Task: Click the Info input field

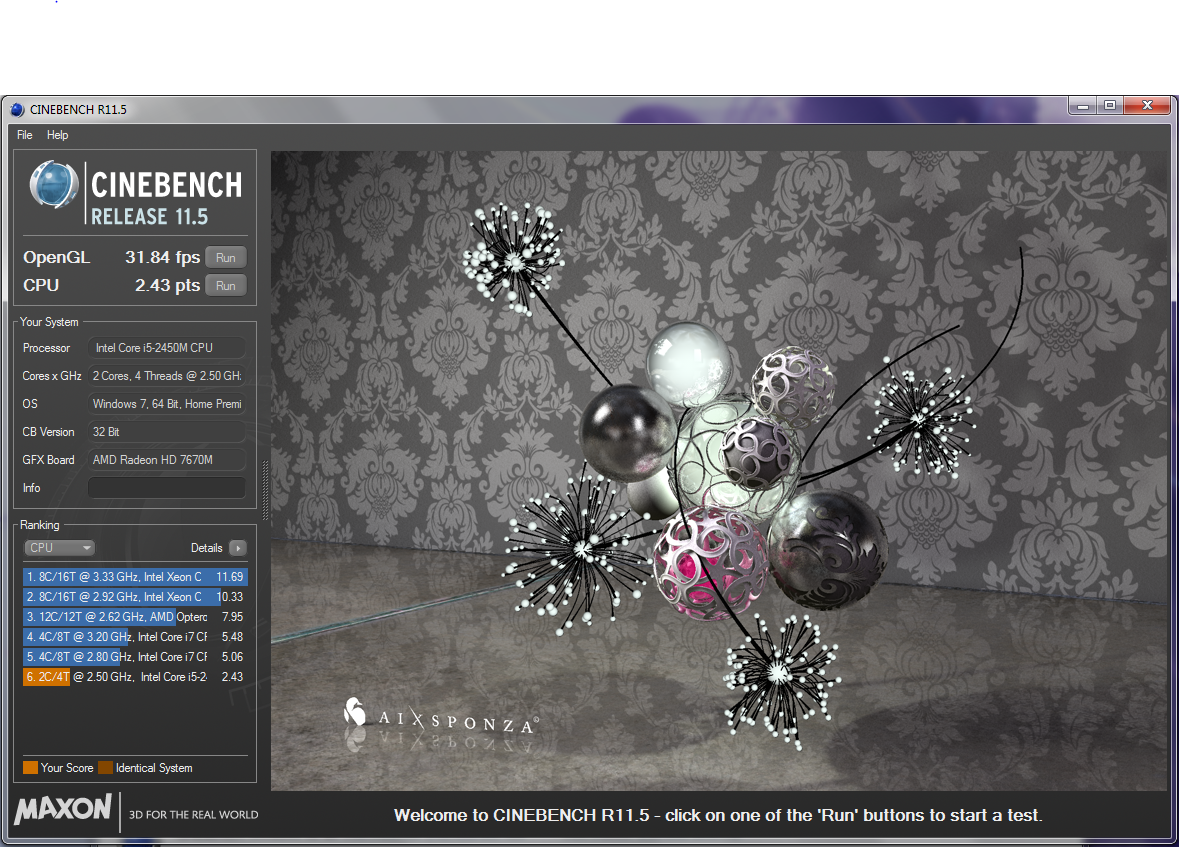Action: tap(167, 487)
